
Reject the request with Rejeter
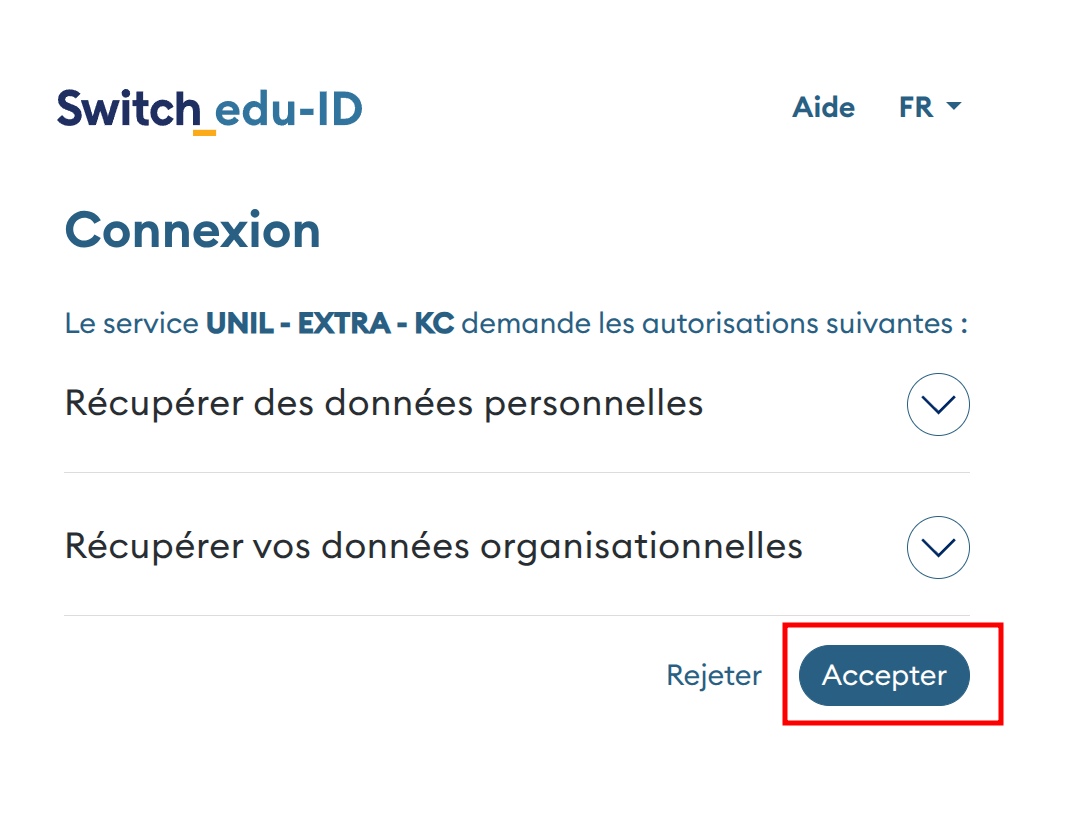tap(714, 676)
